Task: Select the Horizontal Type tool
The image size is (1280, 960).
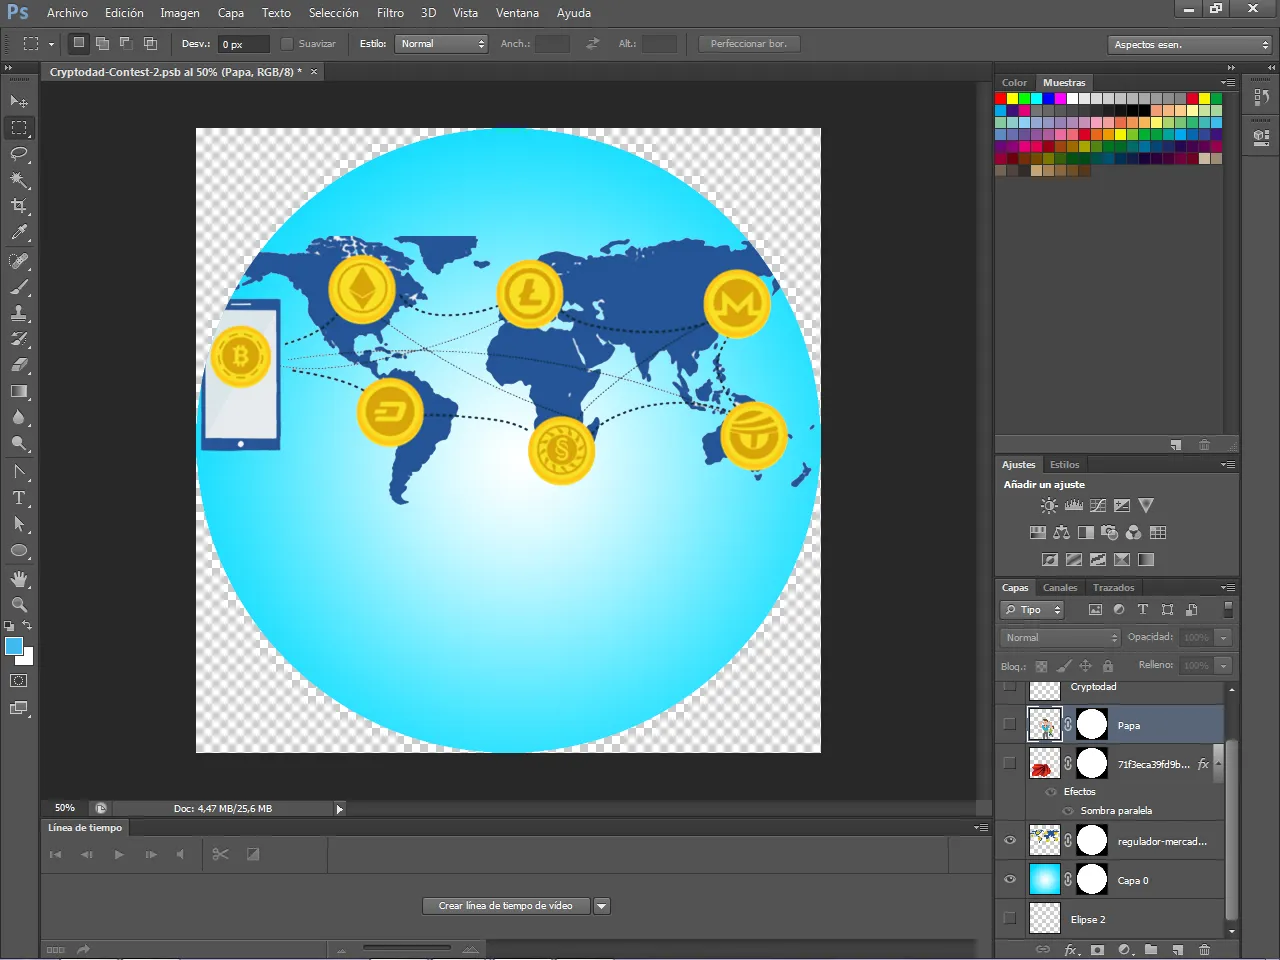Action: tap(19, 498)
